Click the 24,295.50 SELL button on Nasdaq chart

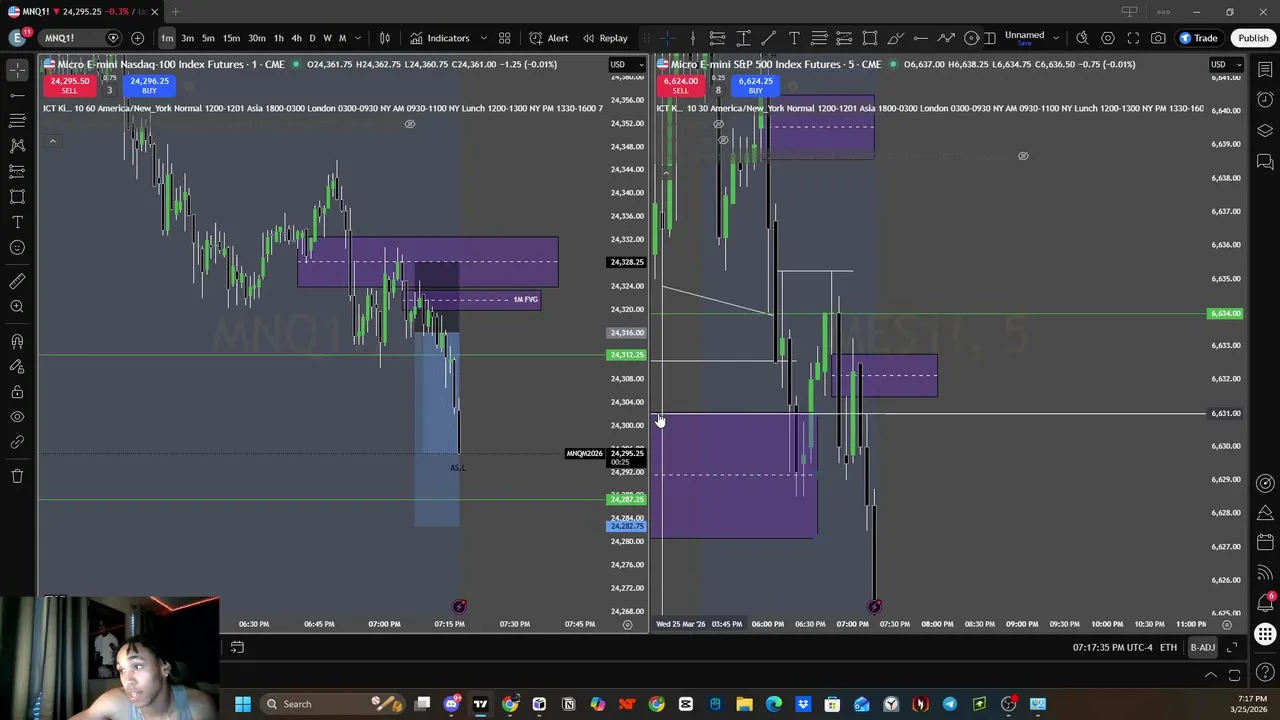[x=69, y=86]
